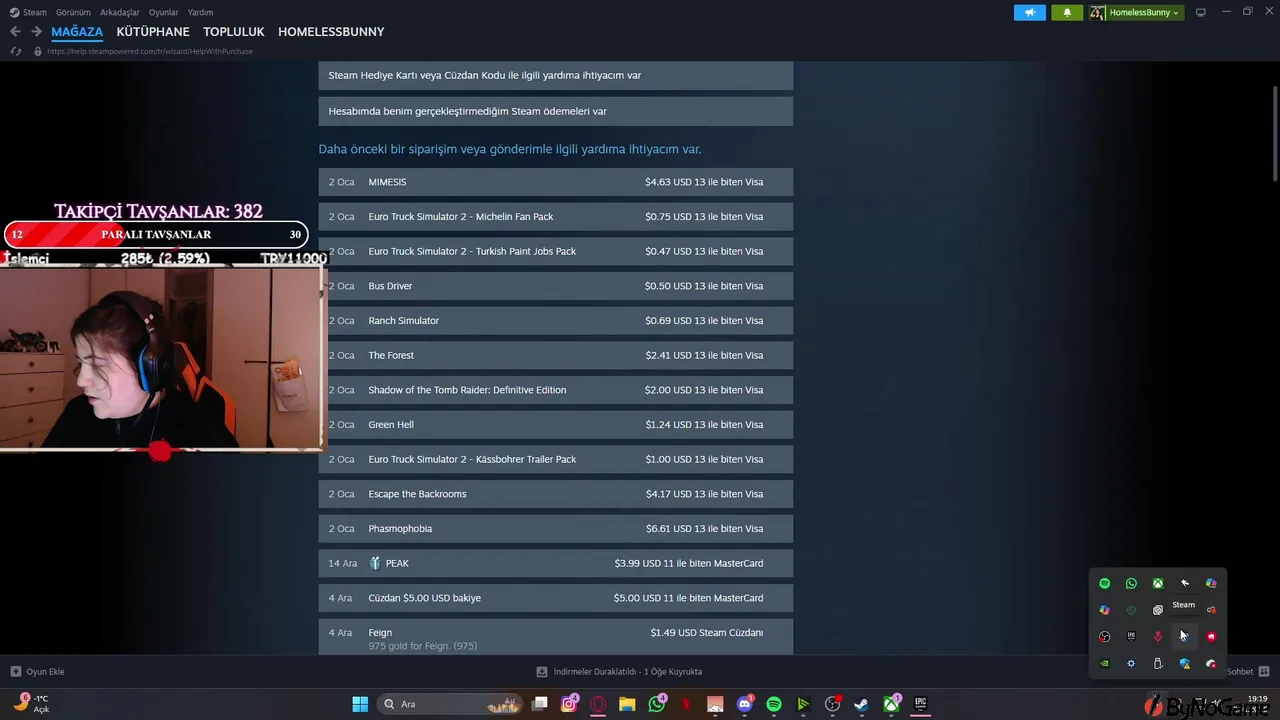The height and width of the screenshot is (720, 1280).
Task: Click the blue gear icon in the tray popup
Action: click(1131, 663)
